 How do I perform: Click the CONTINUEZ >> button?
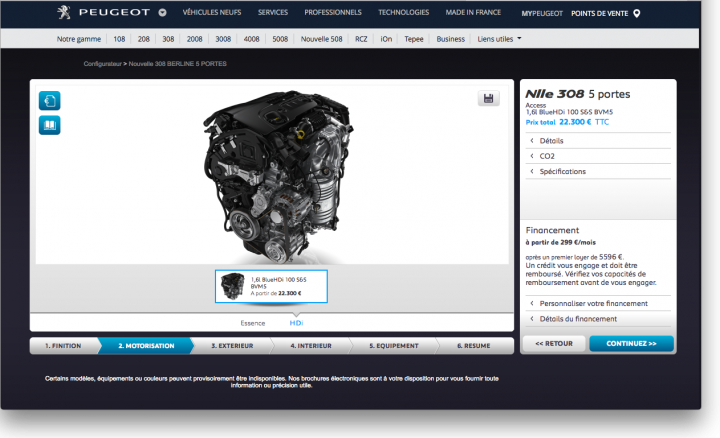tap(631, 343)
